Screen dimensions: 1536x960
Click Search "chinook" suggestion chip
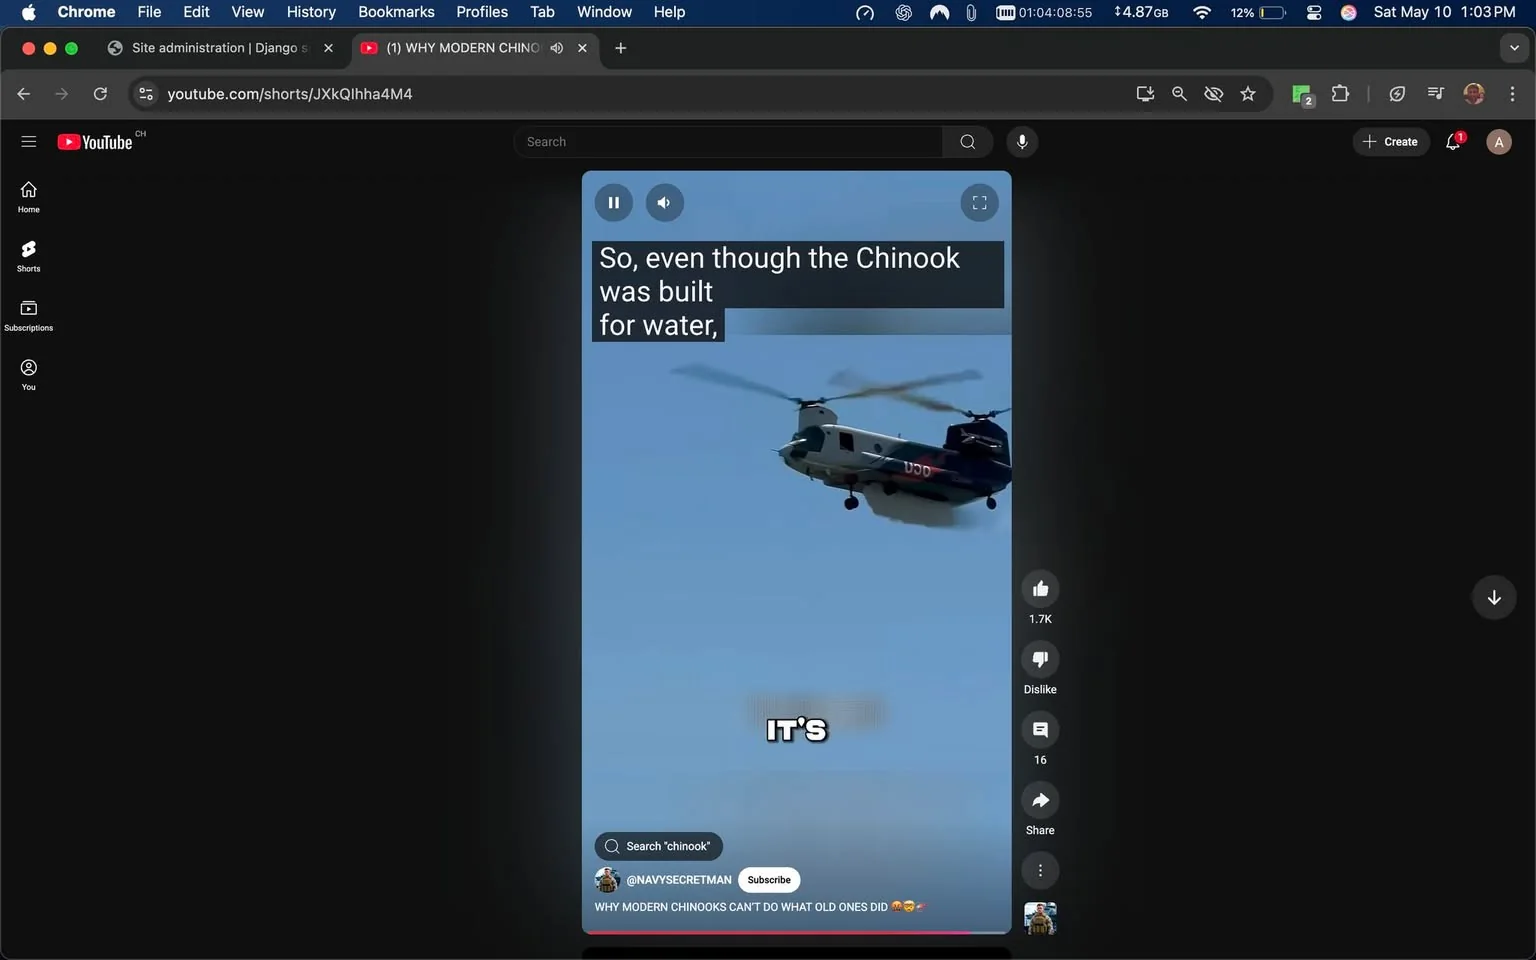tap(658, 846)
